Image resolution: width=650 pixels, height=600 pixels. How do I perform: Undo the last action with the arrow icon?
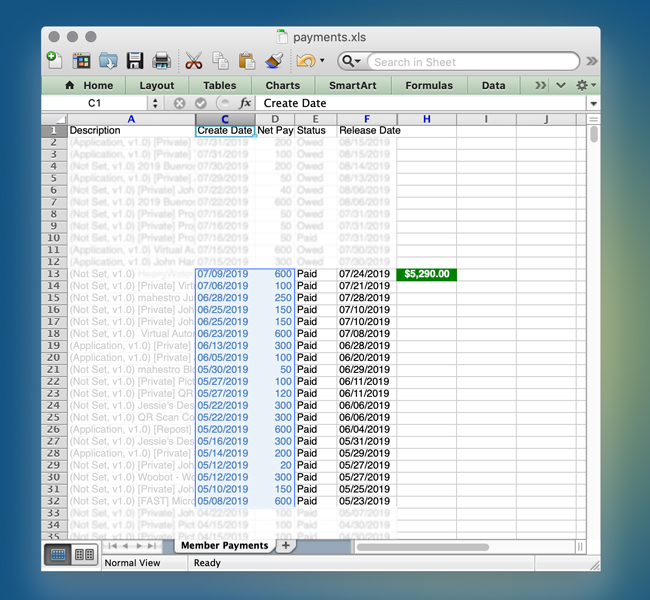[x=306, y=61]
